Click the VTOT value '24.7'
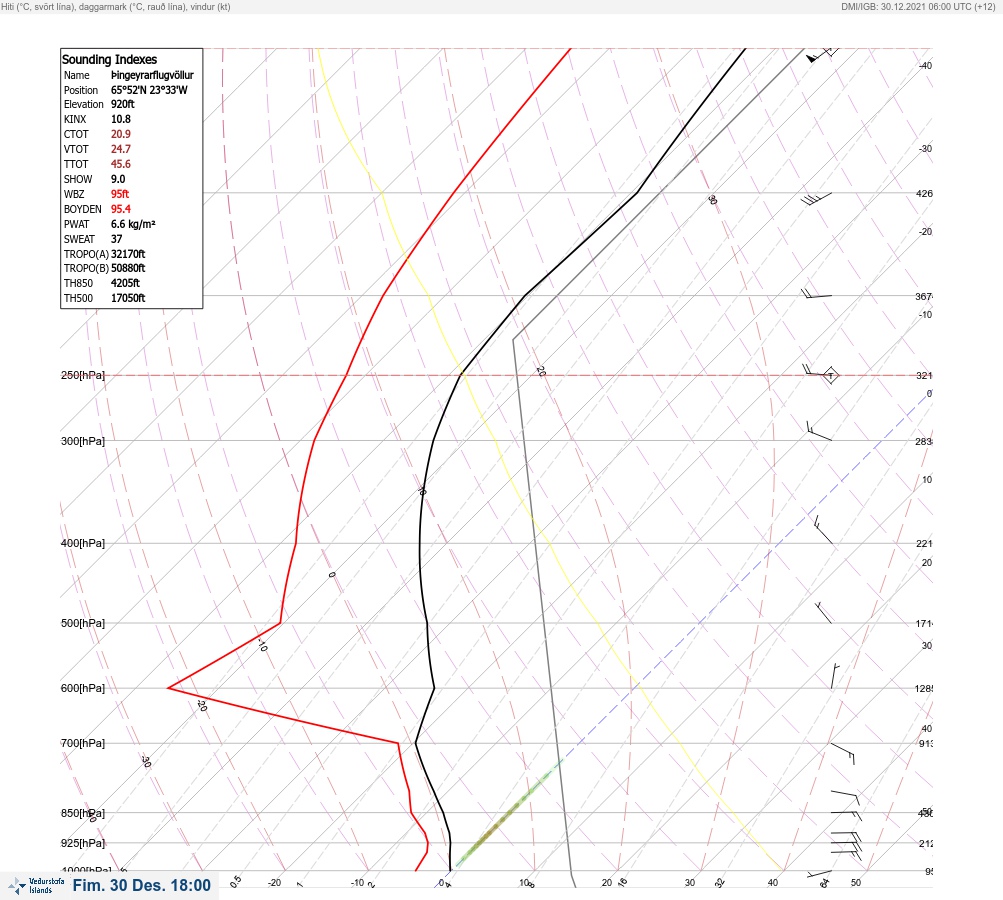The height and width of the screenshot is (900, 1003). [x=121, y=149]
